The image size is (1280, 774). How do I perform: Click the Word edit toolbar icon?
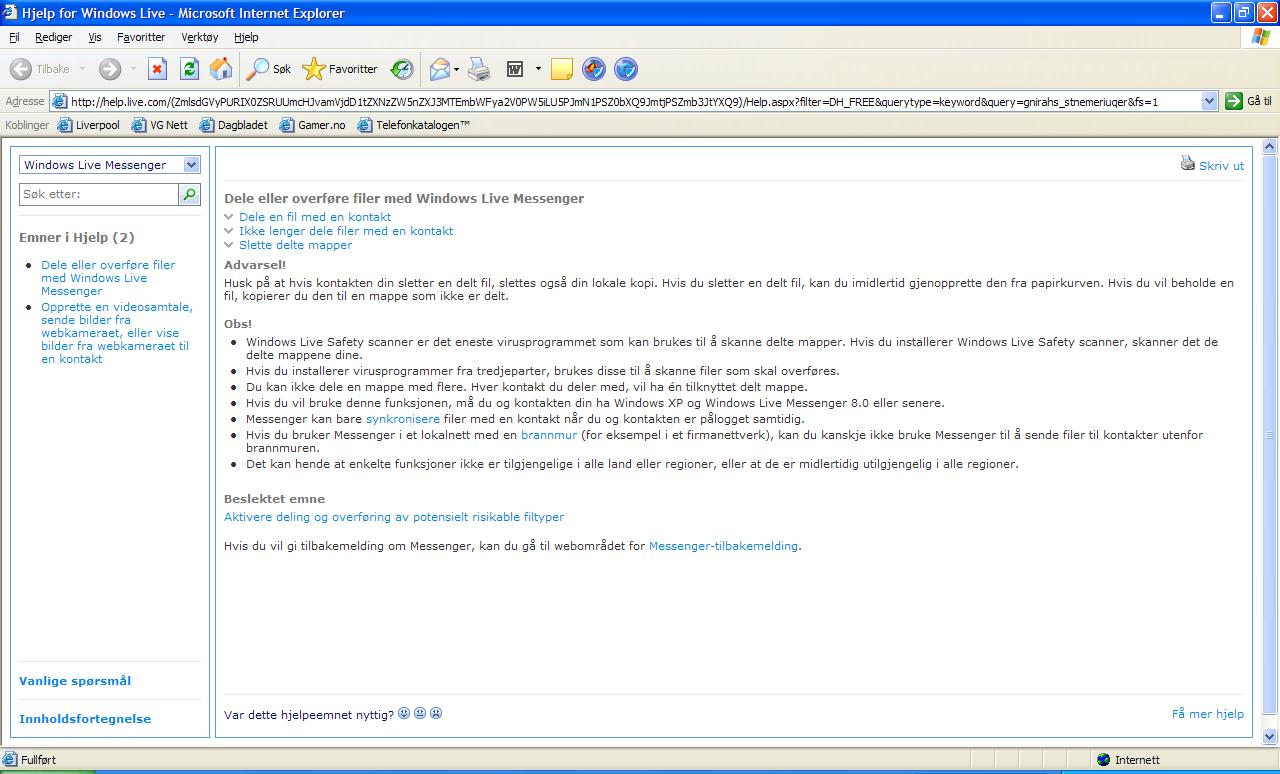pos(516,69)
